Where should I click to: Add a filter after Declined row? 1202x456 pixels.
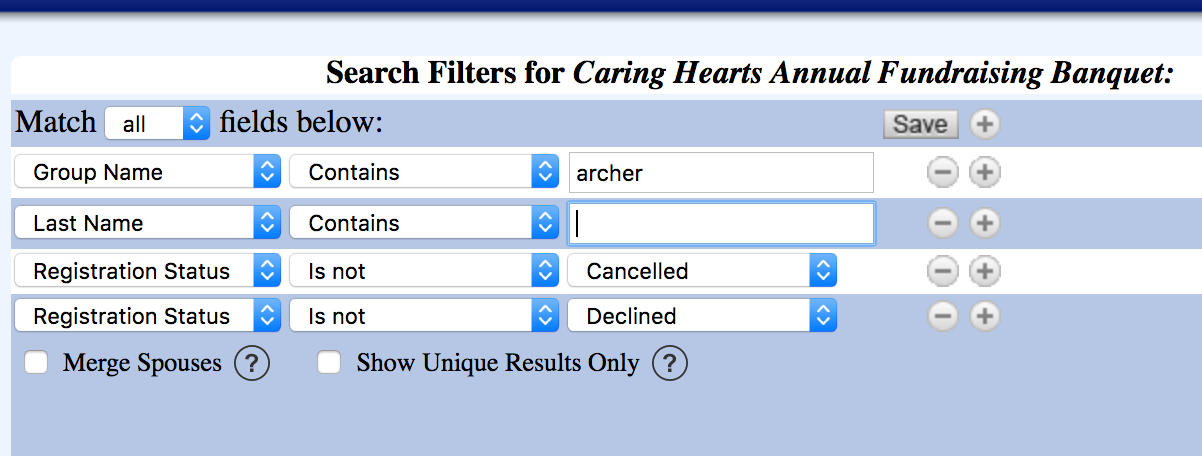click(985, 316)
